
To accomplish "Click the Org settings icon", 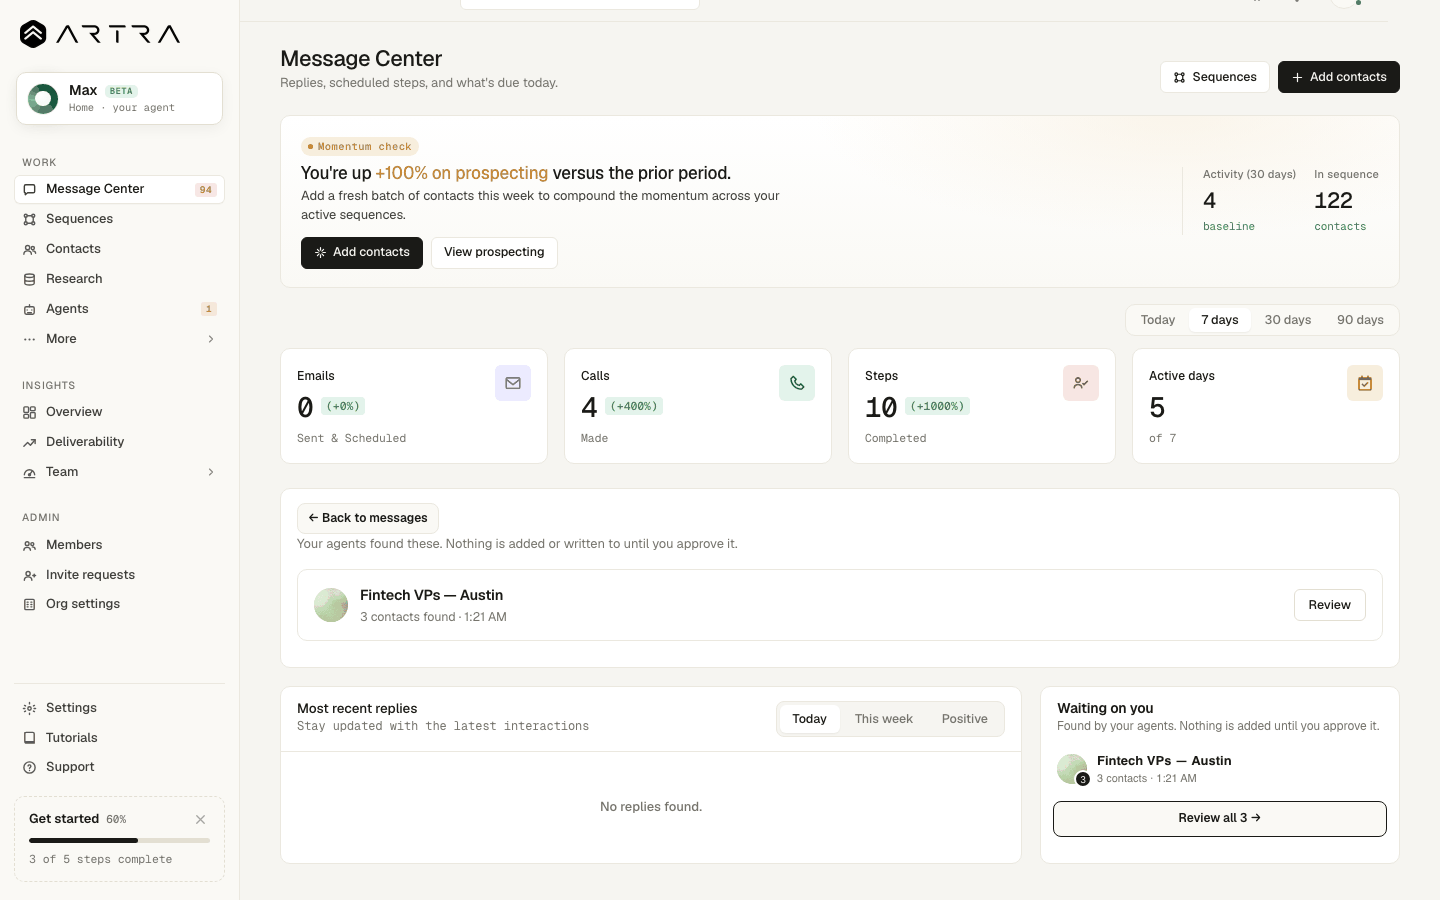I will (30, 604).
